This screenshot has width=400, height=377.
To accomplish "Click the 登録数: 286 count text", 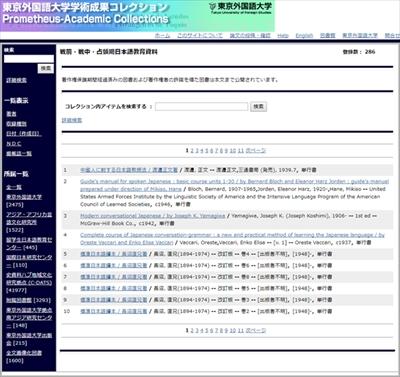I will (x=359, y=52).
